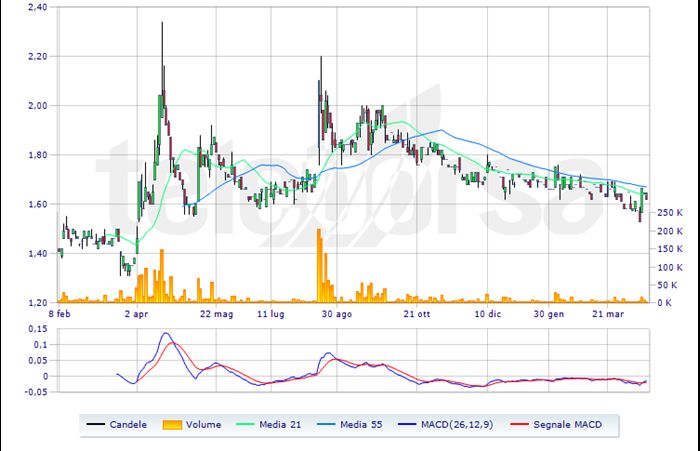Click the 21 ott date axis label
This screenshot has width=700, height=451.
click(x=416, y=313)
